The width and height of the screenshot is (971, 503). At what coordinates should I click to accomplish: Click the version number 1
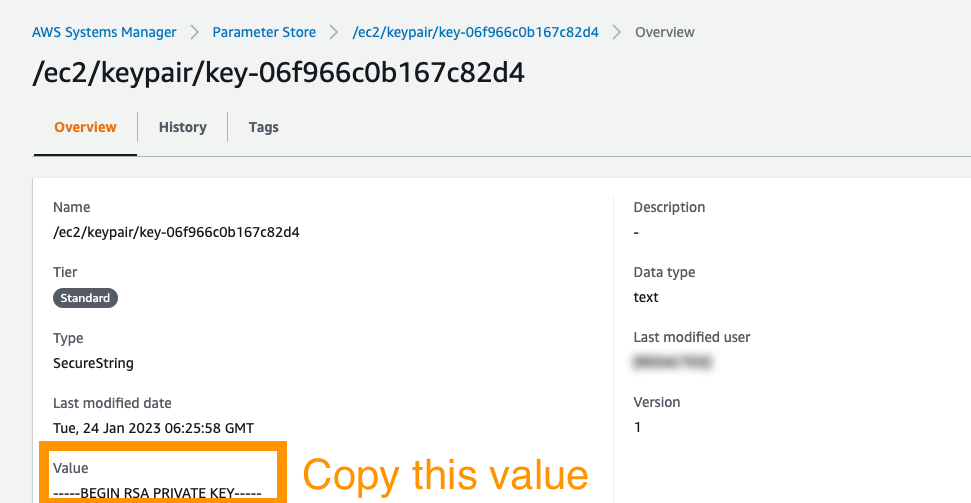pos(638,427)
